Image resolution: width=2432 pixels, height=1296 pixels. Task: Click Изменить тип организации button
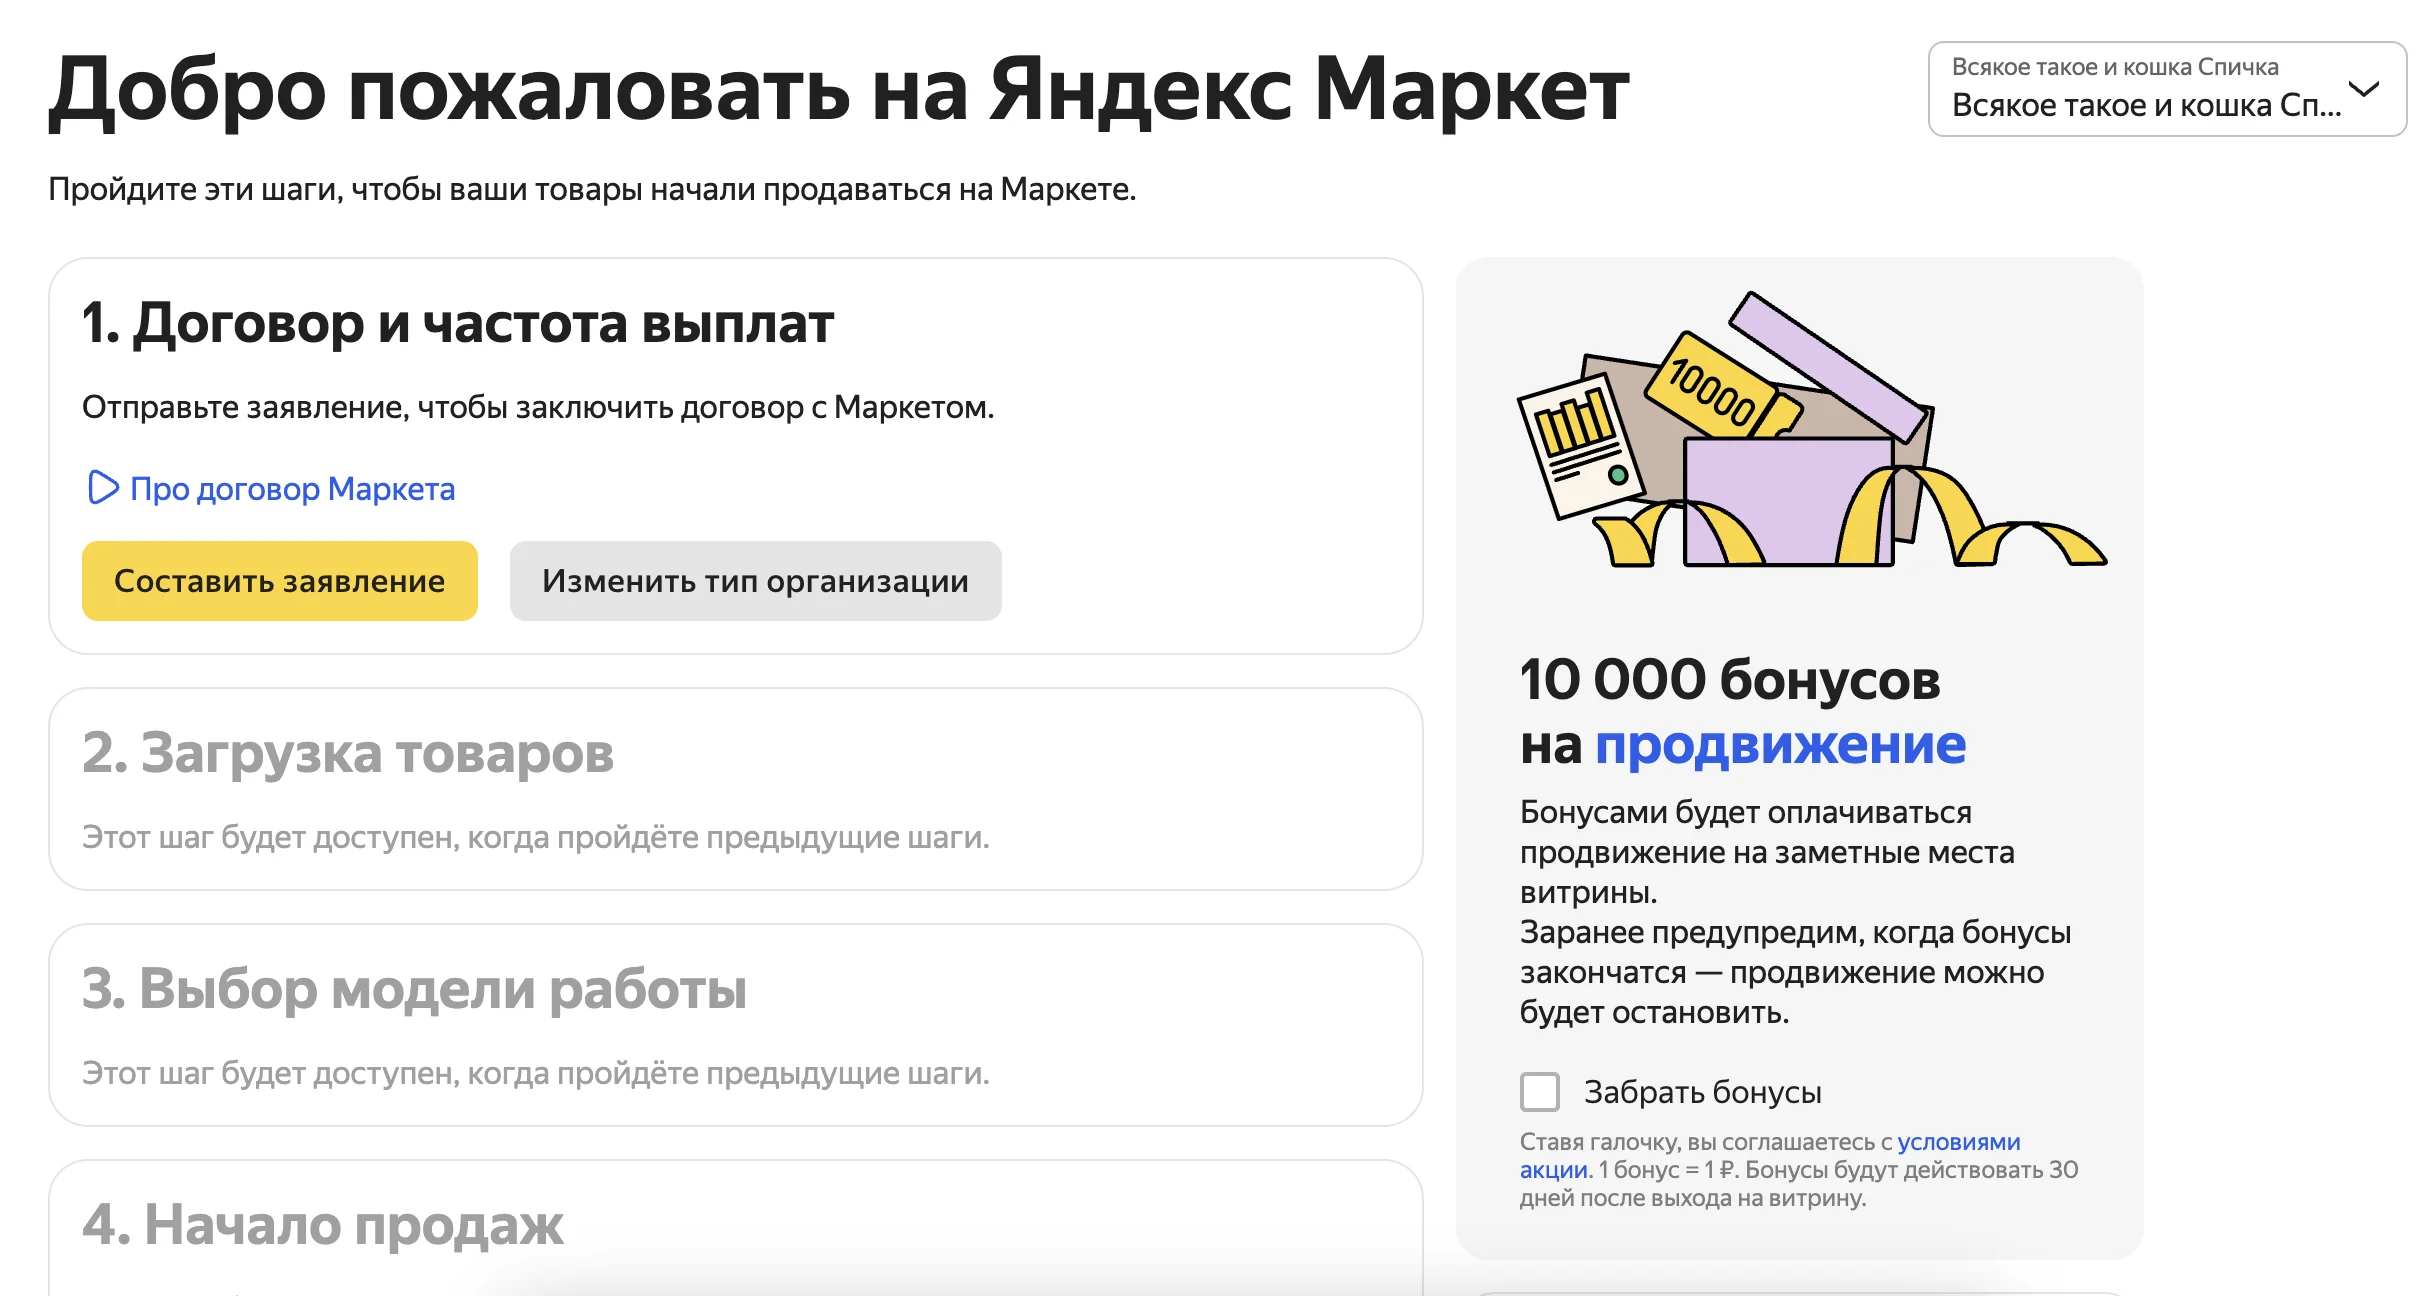[x=756, y=581]
